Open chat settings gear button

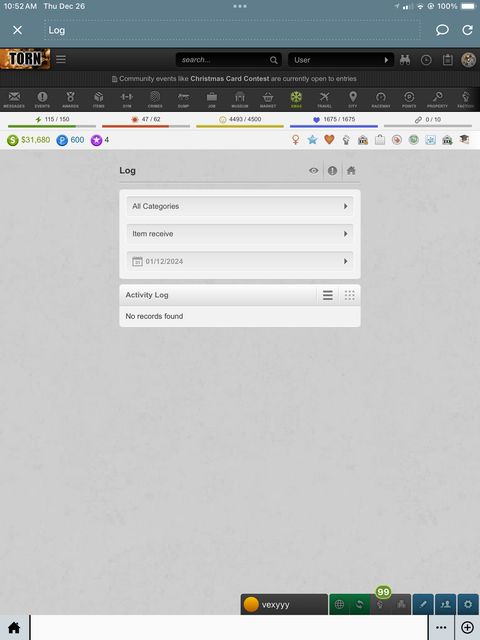(x=468, y=604)
